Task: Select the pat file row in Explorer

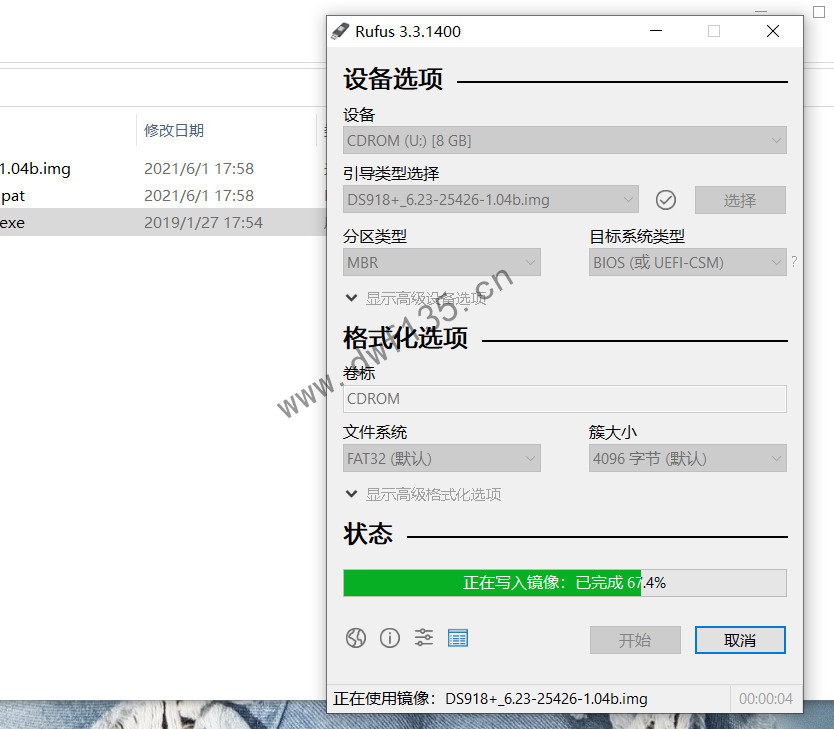Action: [162, 196]
